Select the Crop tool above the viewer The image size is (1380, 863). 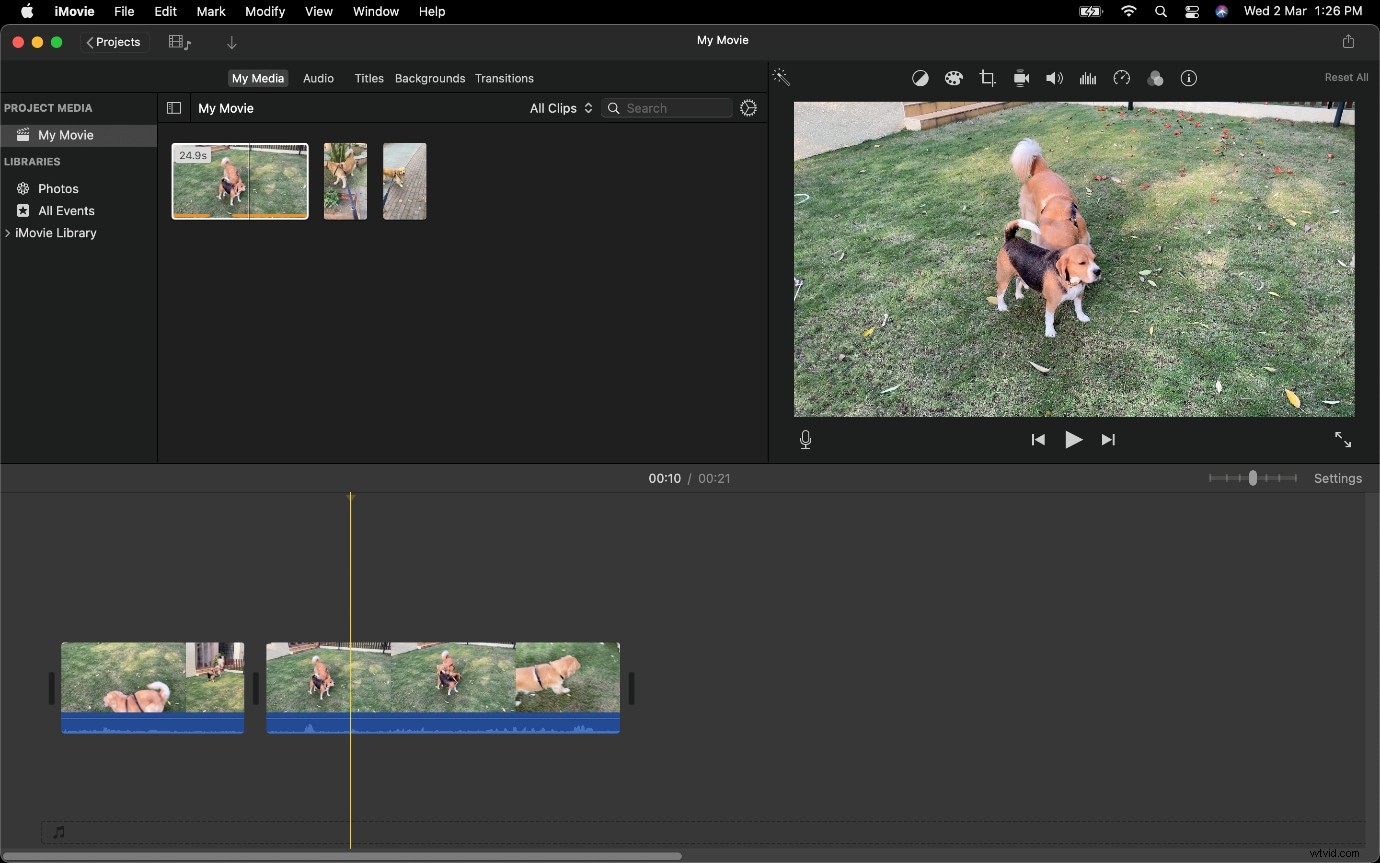988,78
